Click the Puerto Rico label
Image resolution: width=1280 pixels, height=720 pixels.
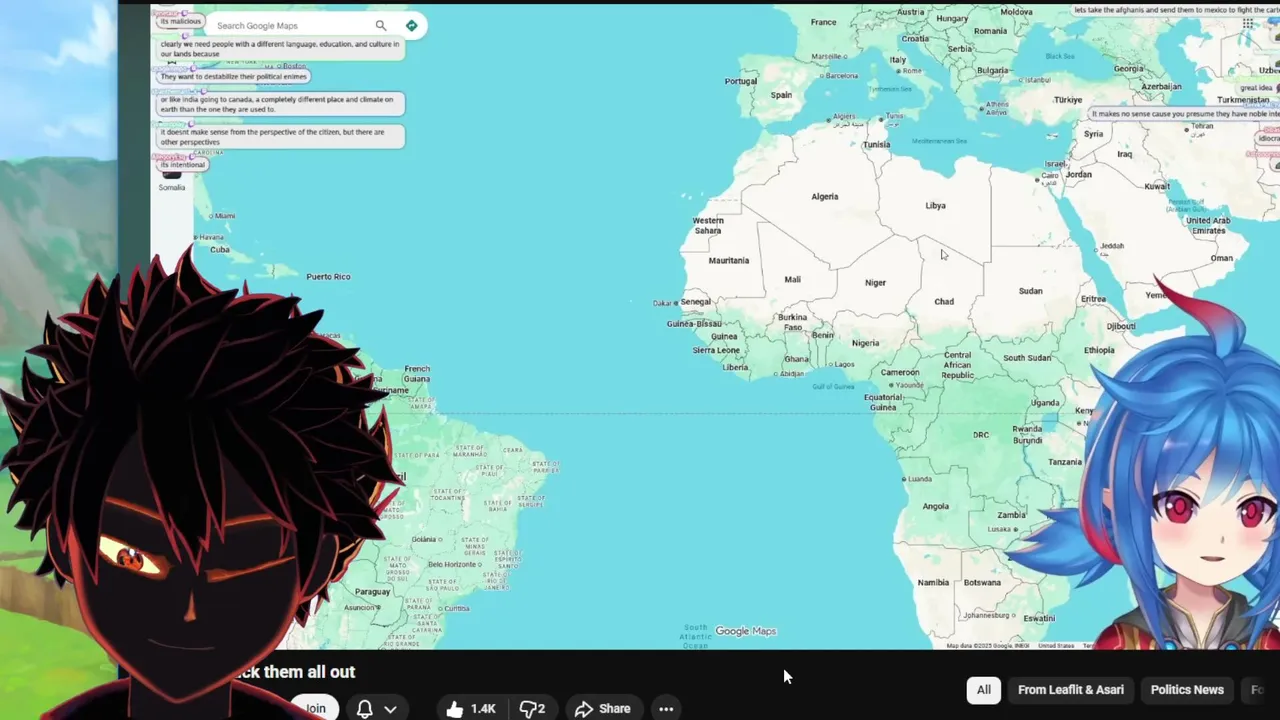(328, 277)
